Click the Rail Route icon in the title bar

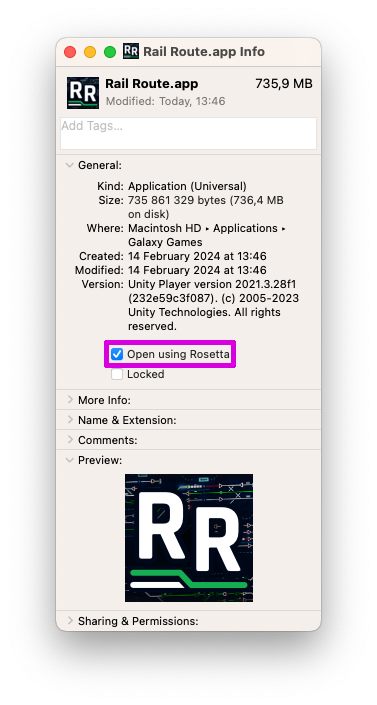pyautogui.click(x=130, y=51)
